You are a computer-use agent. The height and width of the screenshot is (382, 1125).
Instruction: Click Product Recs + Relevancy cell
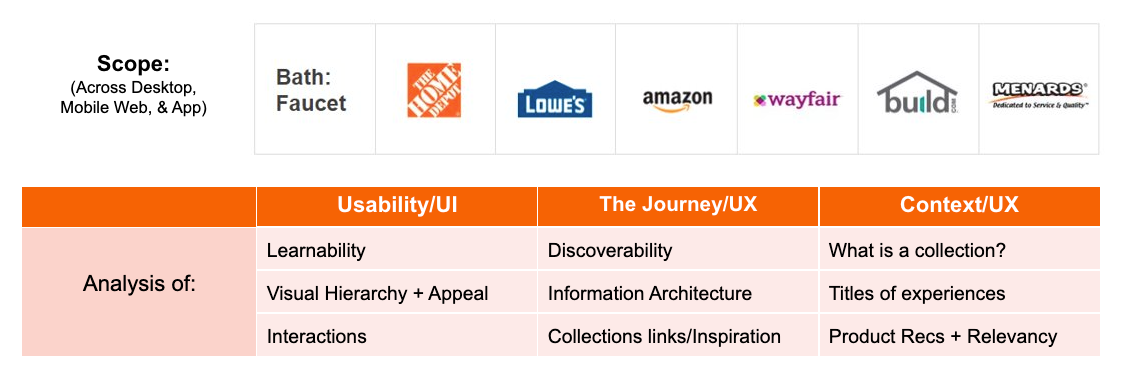coord(959,335)
